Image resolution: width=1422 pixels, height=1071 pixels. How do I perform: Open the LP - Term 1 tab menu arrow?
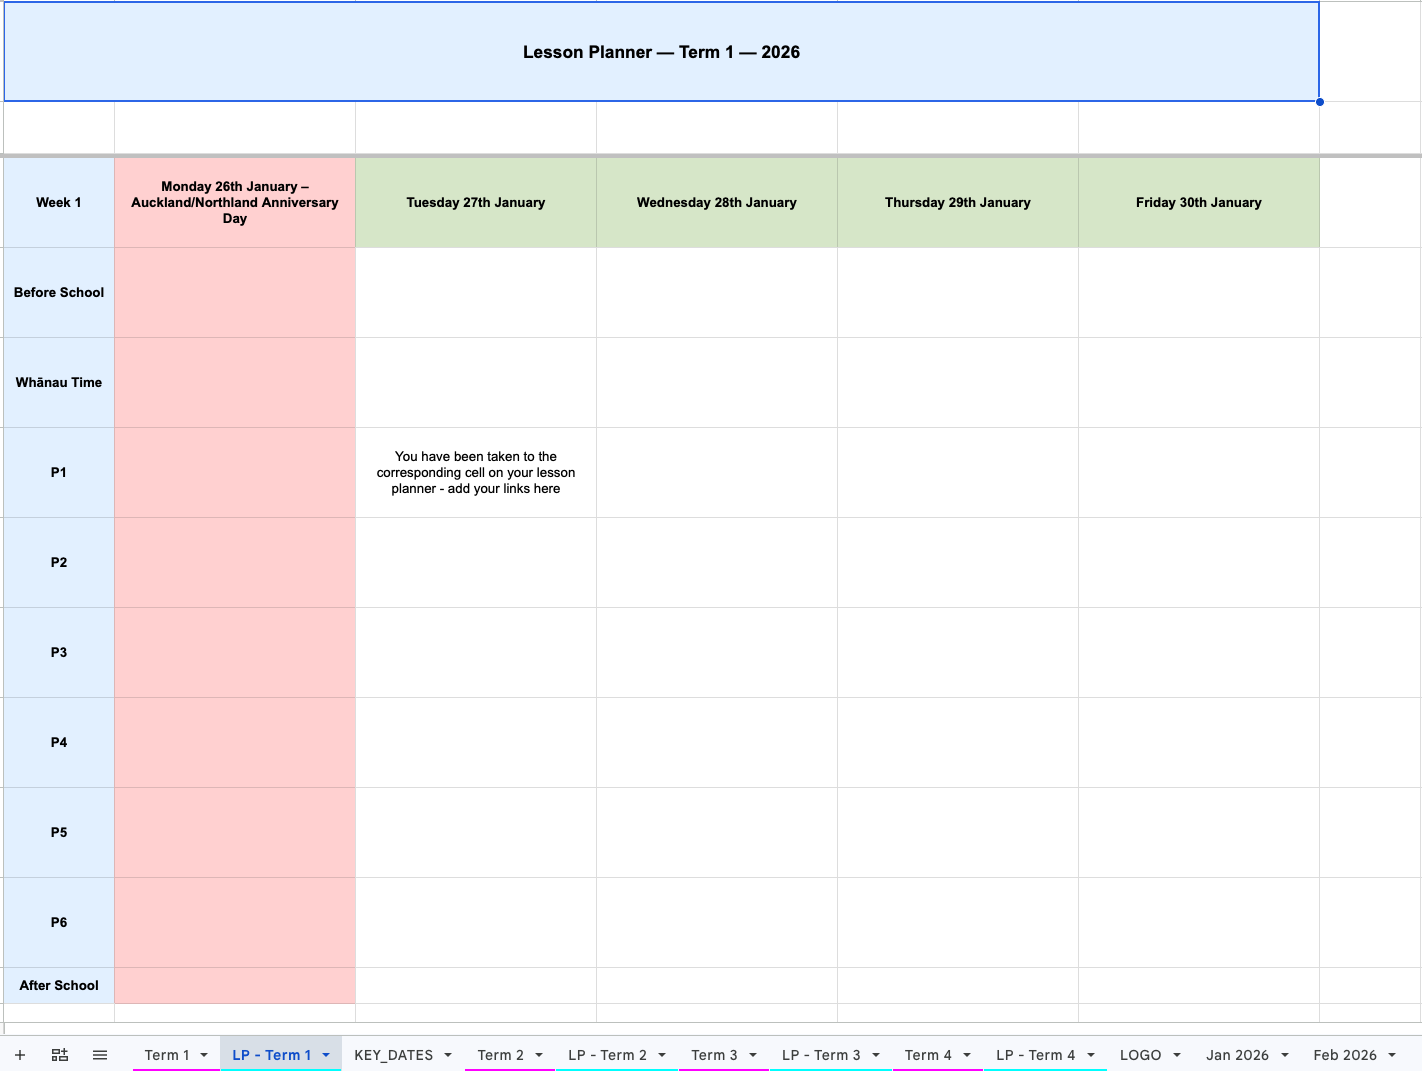click(x=326, y=1055)
